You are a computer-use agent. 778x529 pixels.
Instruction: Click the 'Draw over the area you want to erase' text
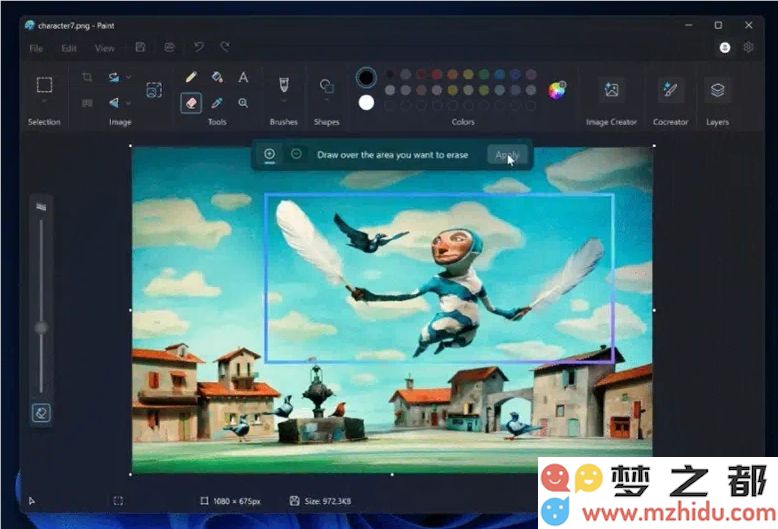392,155
